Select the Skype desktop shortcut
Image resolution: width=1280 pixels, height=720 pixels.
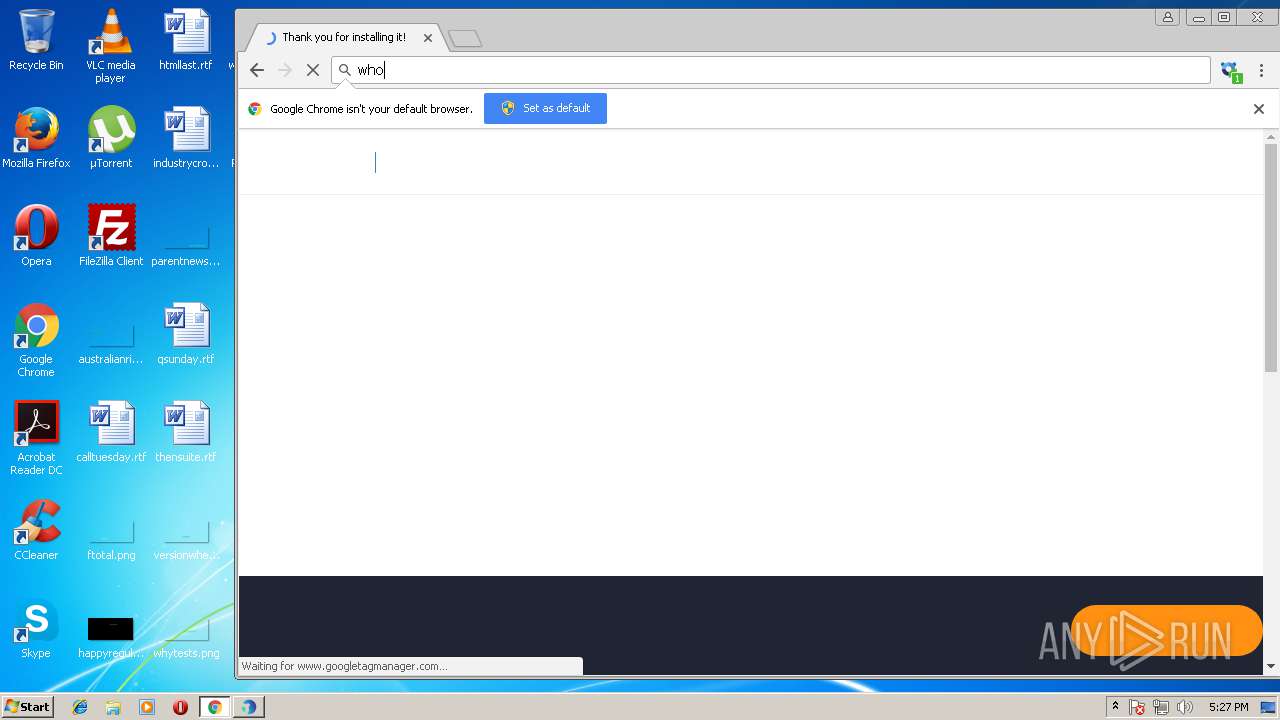(36, 629)
